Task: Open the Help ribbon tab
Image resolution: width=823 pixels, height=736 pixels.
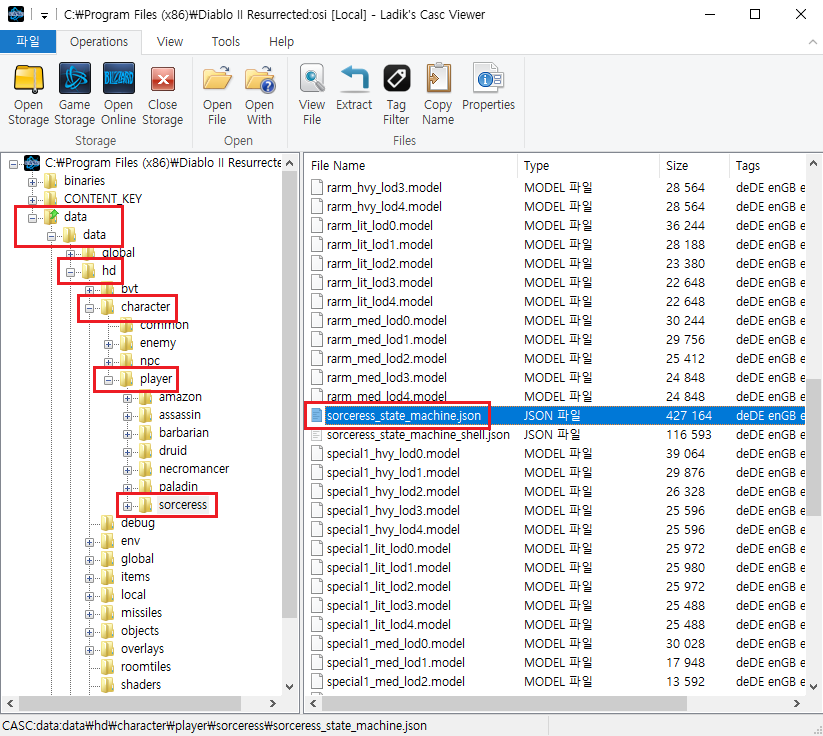Action: coord(281,41)
